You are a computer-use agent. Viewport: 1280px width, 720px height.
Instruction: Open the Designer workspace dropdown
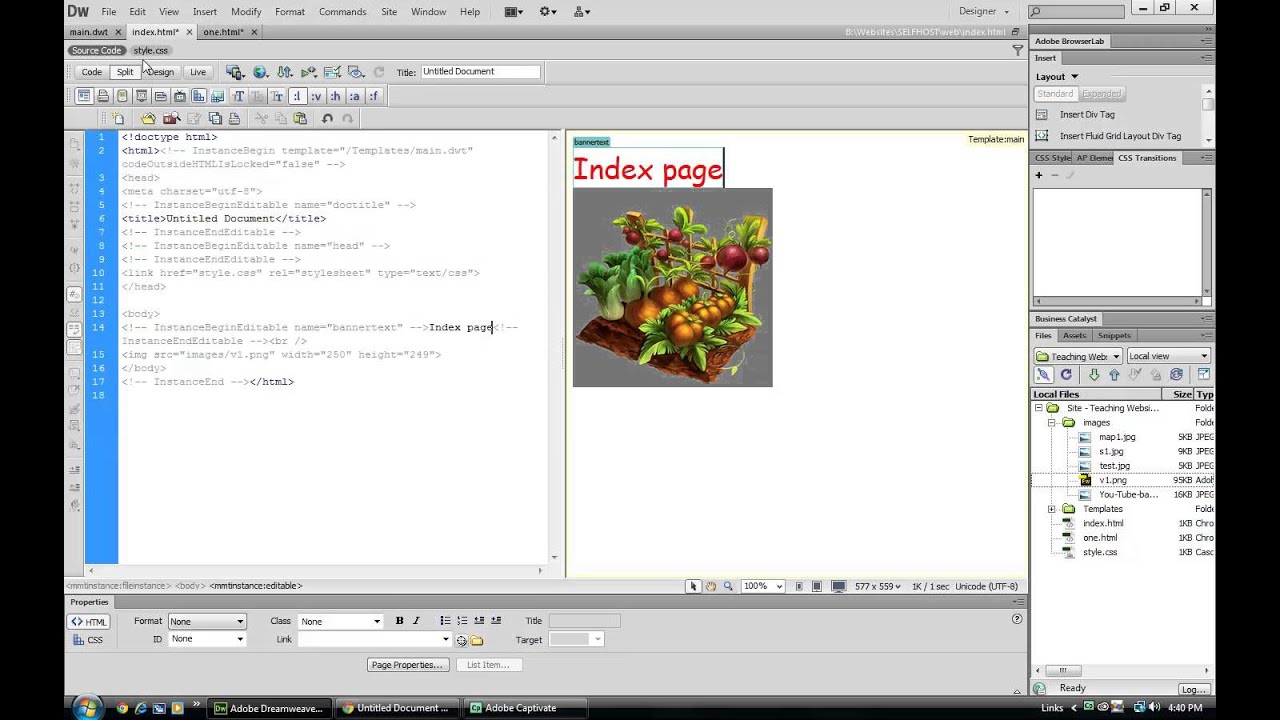985,11
